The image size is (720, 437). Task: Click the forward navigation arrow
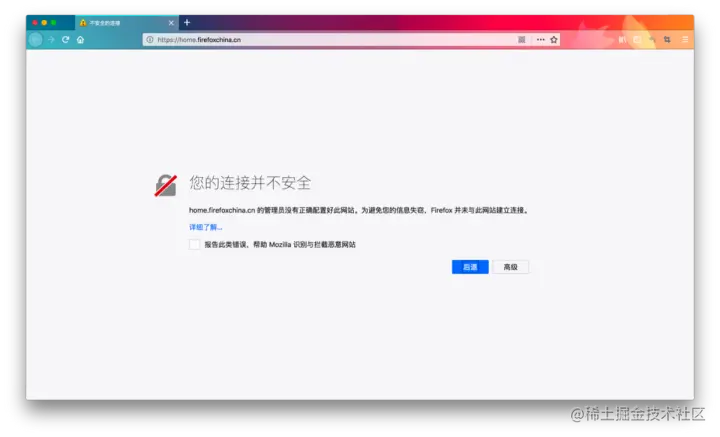point(51,40)
